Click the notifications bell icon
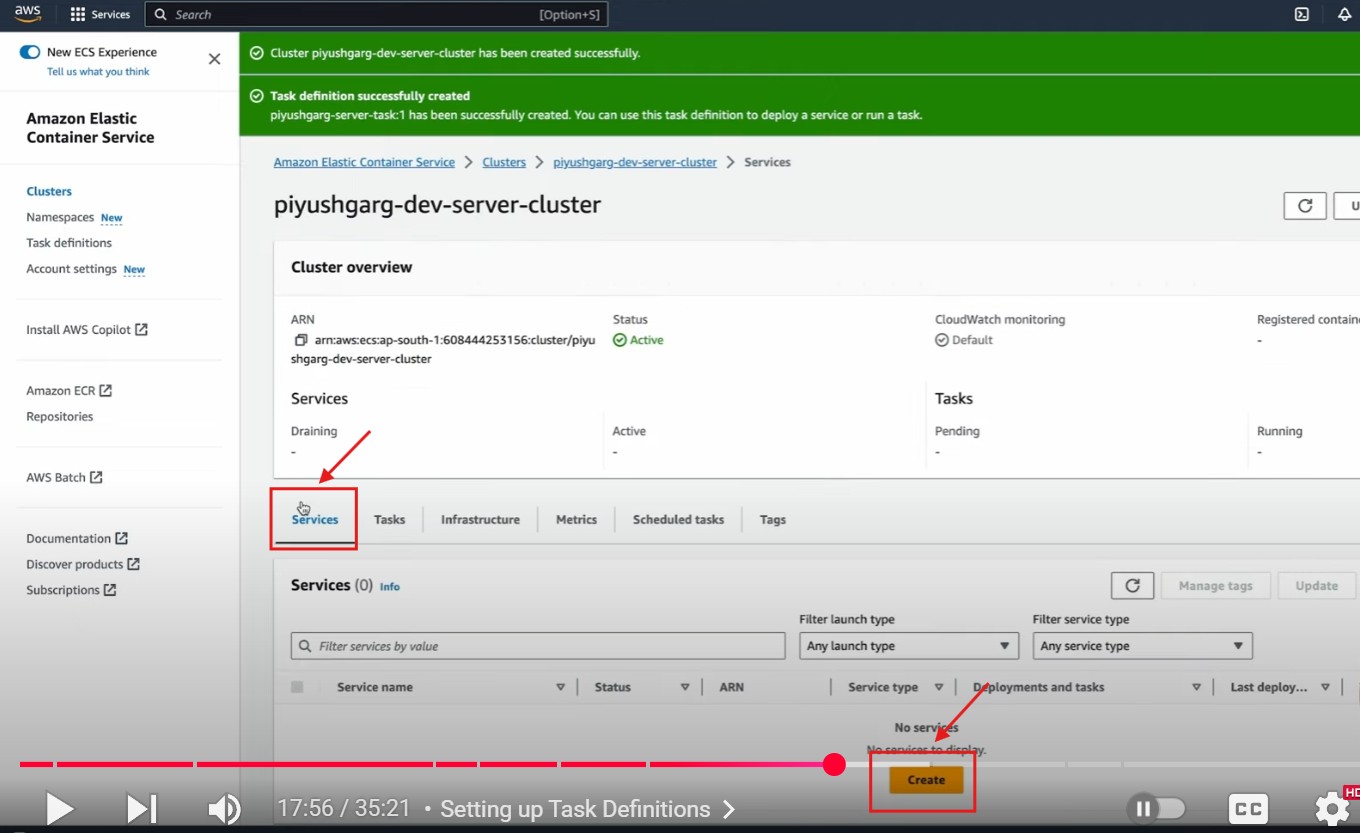The width and height of the screenshot is (1360, 833). point(1344,15)
